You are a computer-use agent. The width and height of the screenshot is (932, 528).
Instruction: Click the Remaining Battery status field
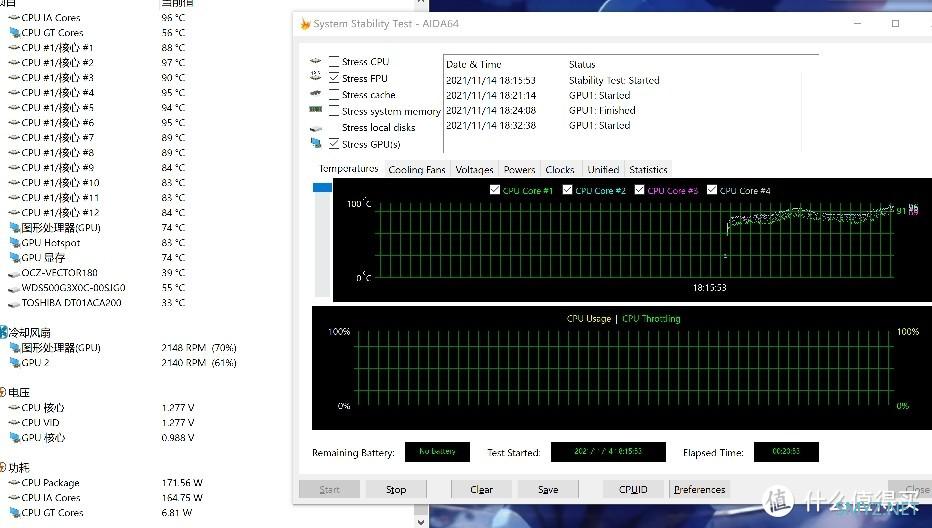point(437,451)
